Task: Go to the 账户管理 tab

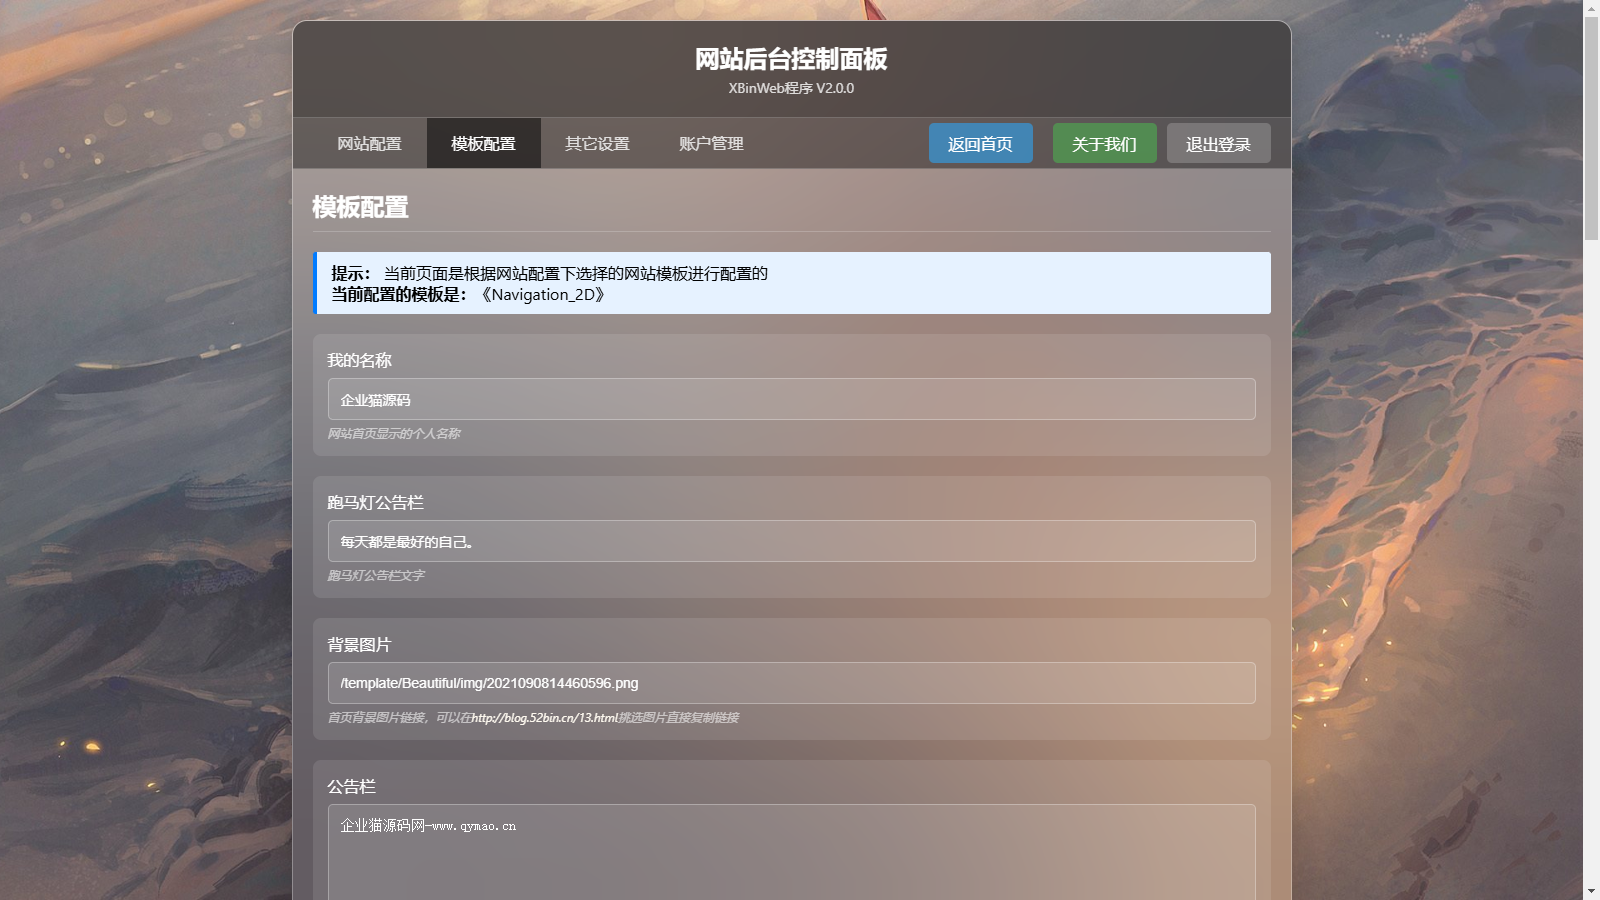Action: tap(711, 143)
